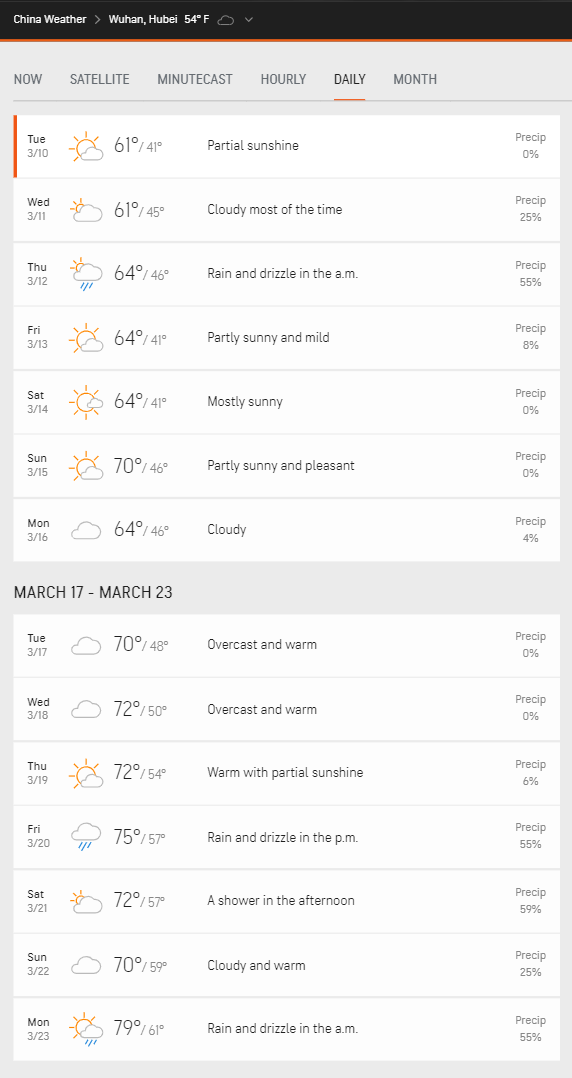Screen dimensions: 572x1078
Task: Expand the location dropdown chevron in header
Action: pos(249,20)
